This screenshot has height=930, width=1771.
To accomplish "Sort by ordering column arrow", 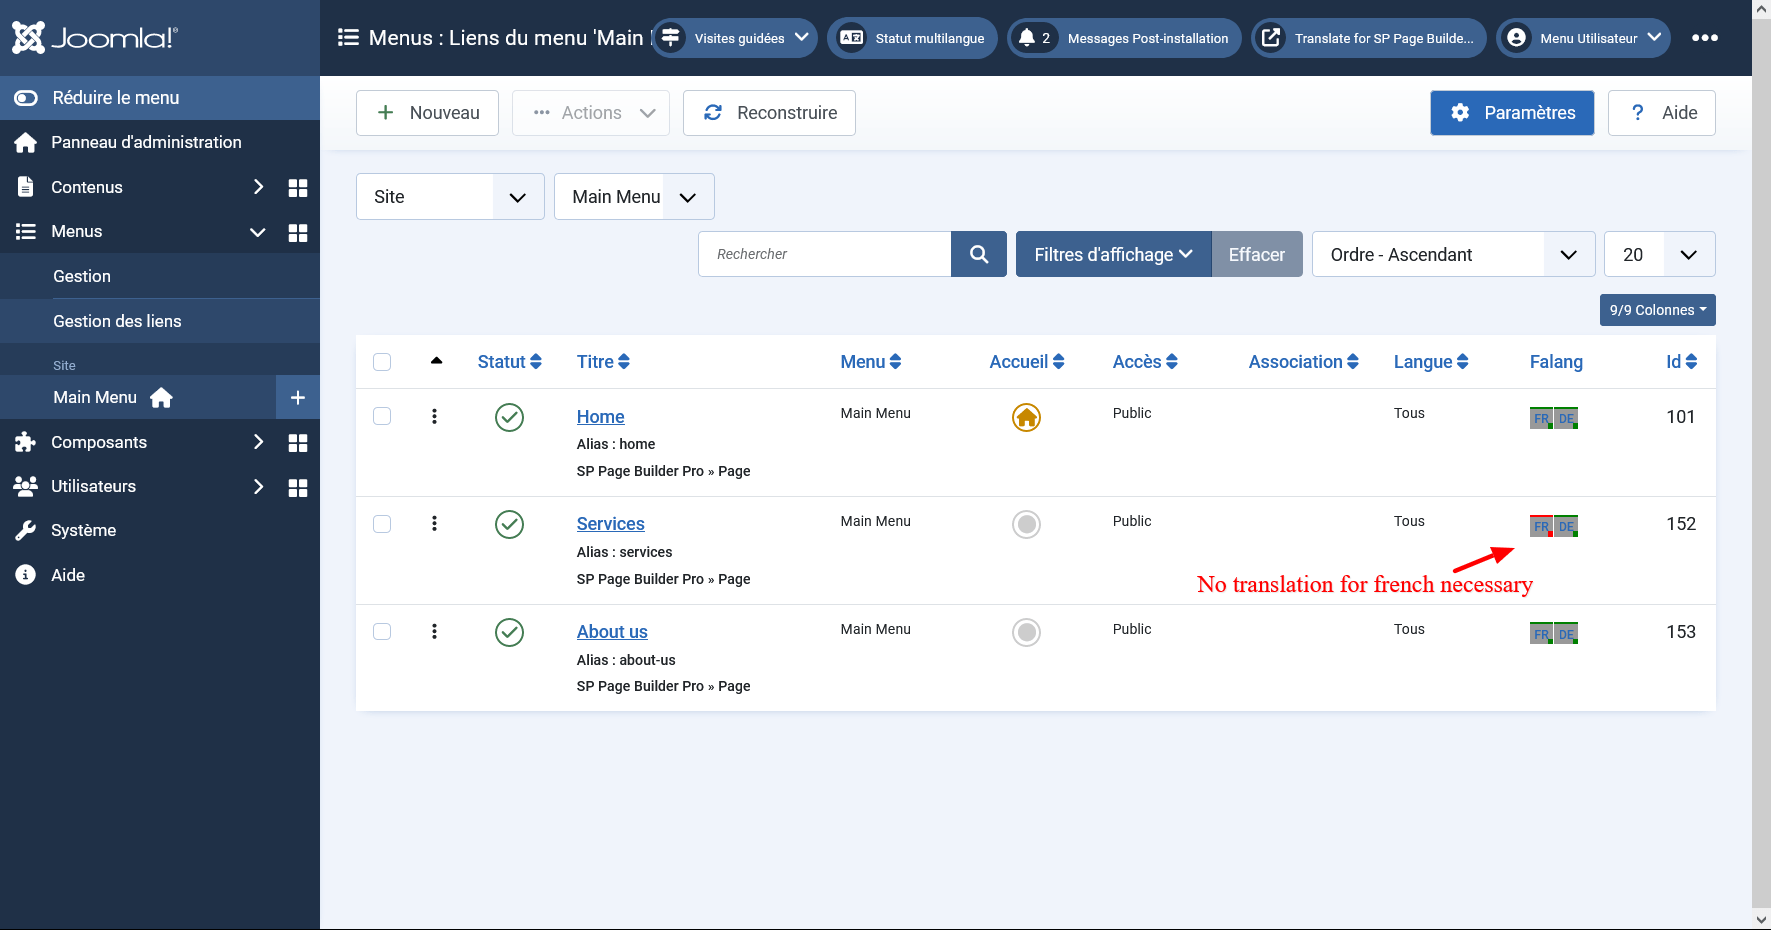I will (436, 361).
